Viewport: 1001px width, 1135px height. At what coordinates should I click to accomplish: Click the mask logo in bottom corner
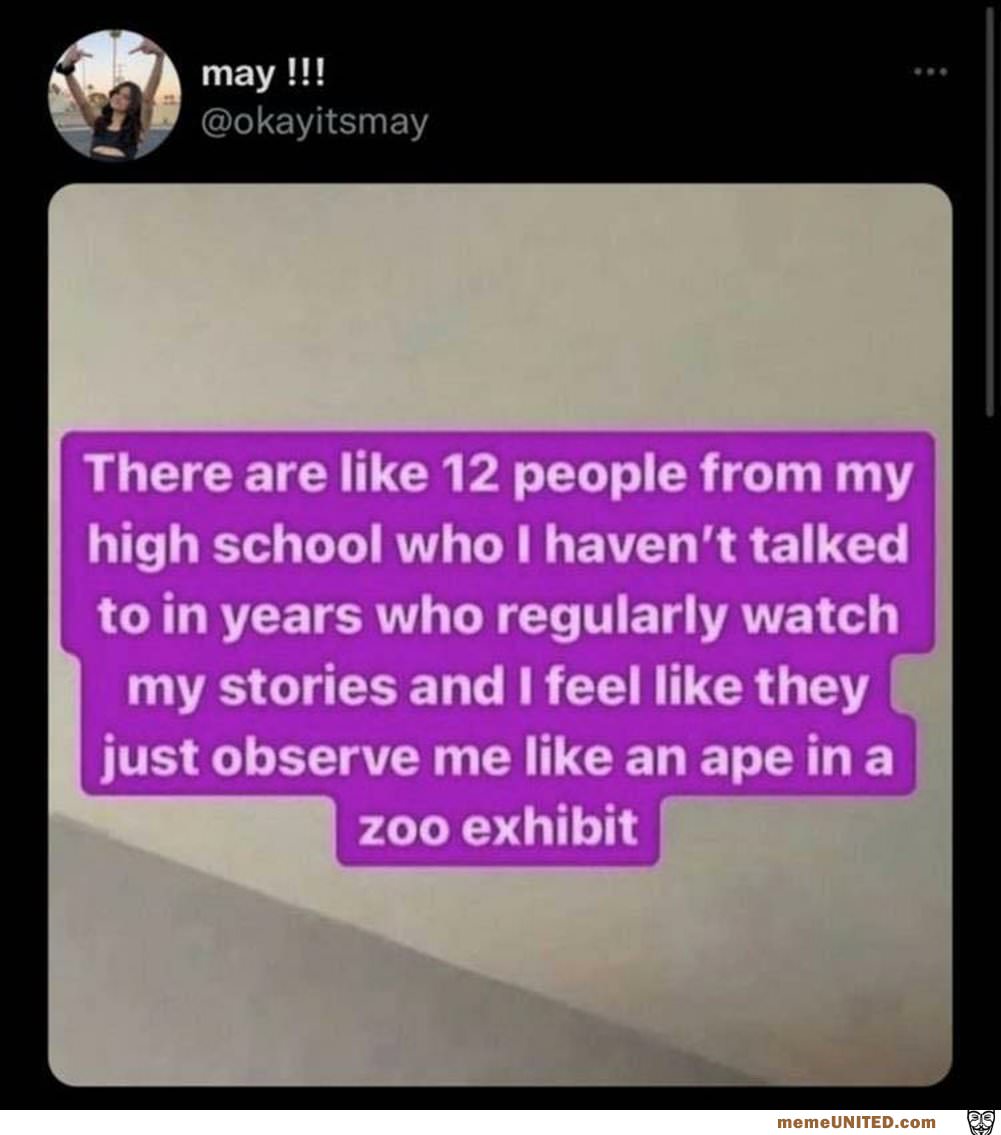[x=978, y=1121]
